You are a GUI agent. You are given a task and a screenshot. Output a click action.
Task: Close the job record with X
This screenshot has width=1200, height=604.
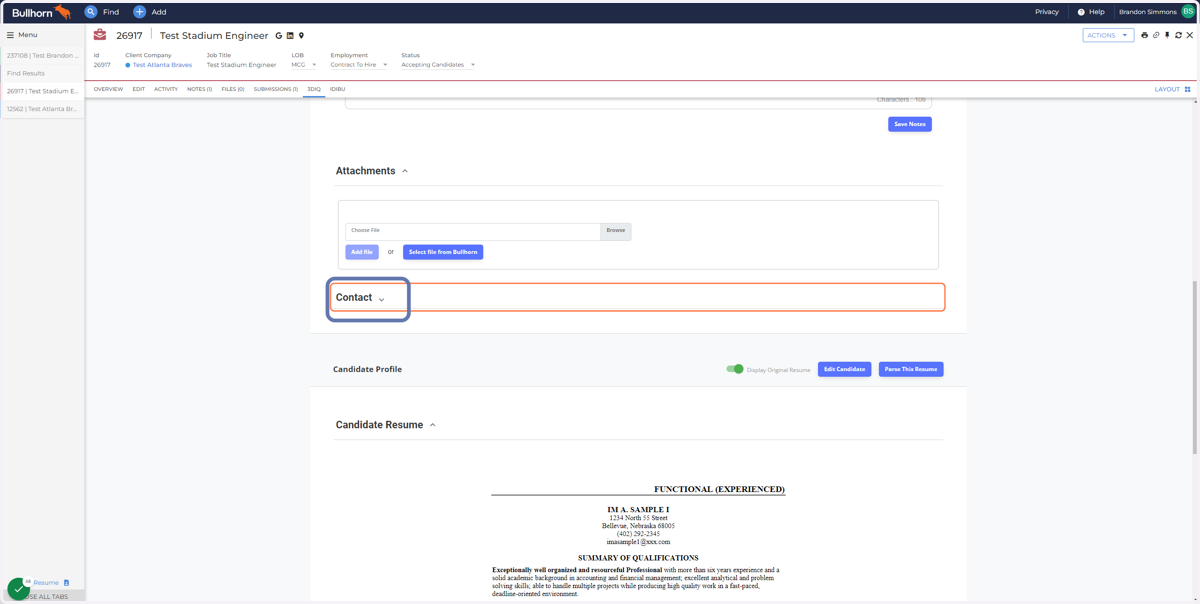pos(1190,35)
